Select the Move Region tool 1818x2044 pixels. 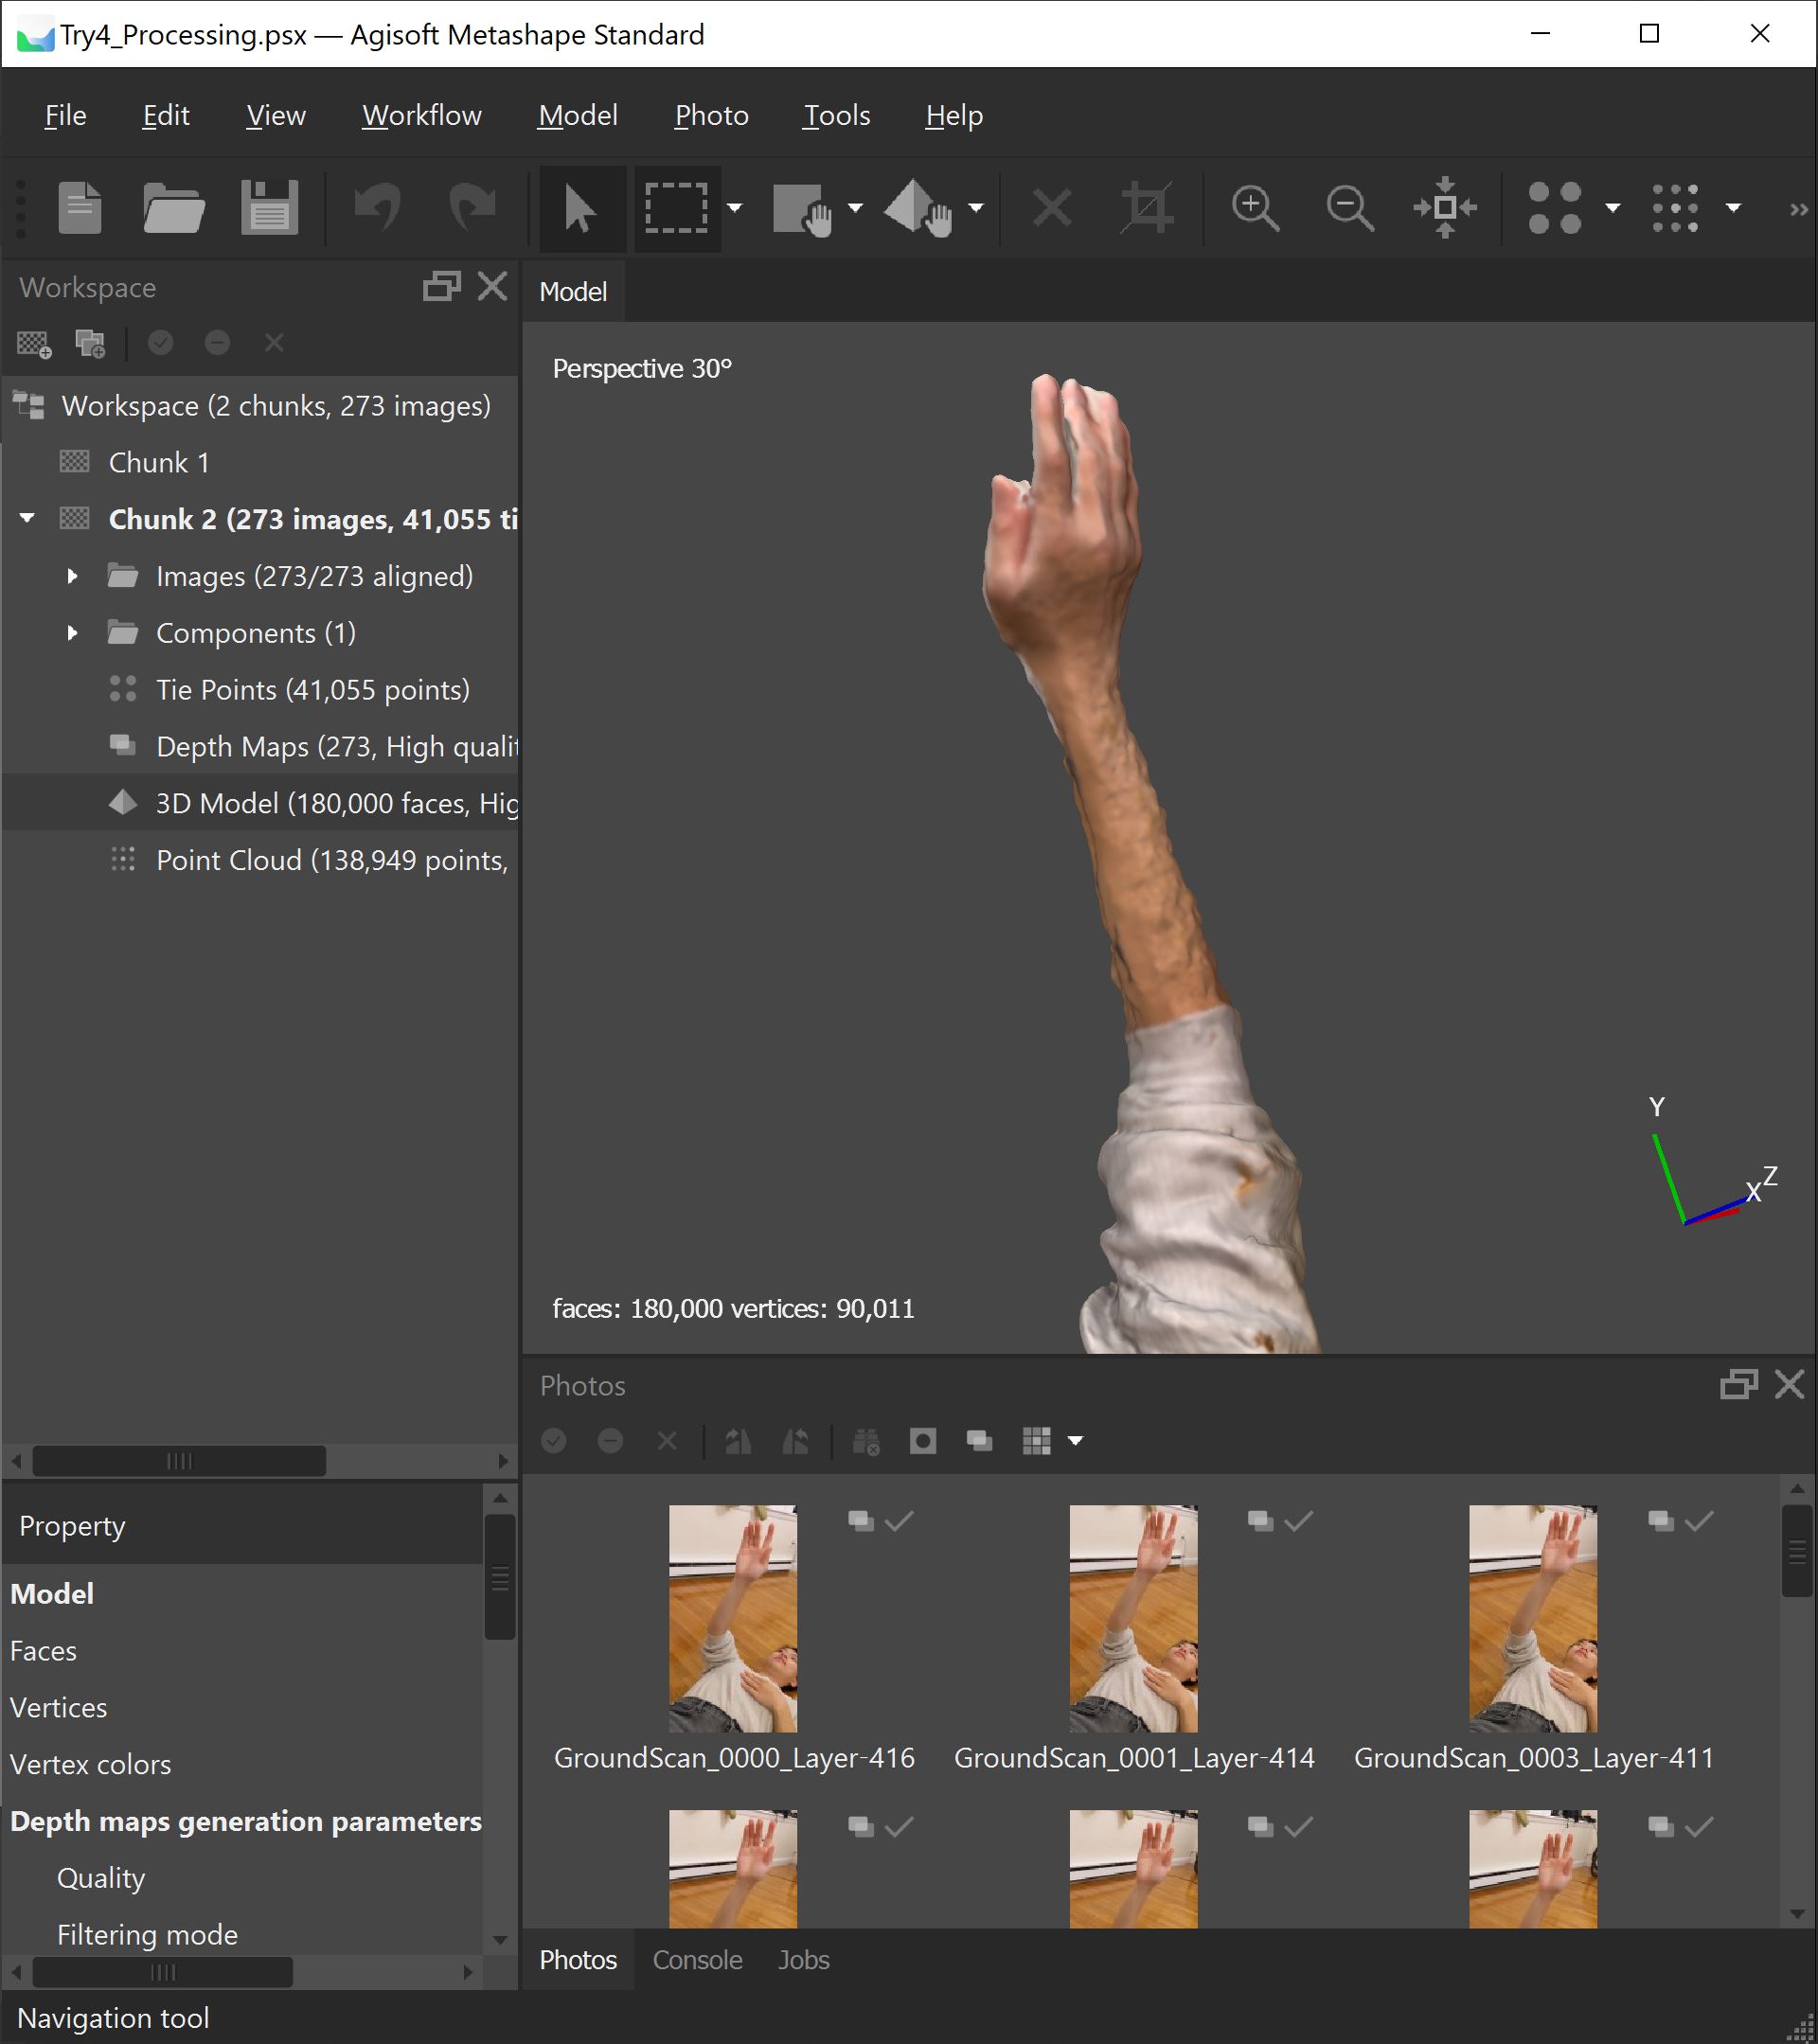pyautogui.click(x=801, y=208)
